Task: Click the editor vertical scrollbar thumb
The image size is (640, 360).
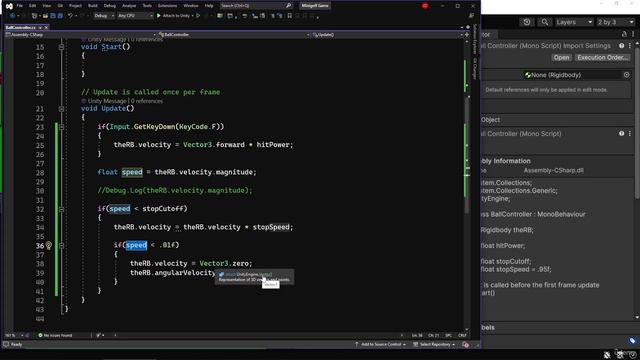Action: [x=467, y=155]
